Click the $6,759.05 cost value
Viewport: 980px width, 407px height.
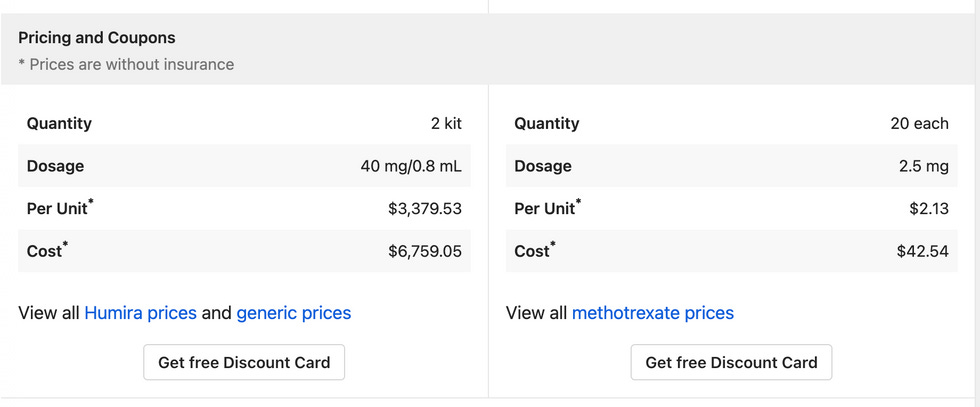coord(425,251)
